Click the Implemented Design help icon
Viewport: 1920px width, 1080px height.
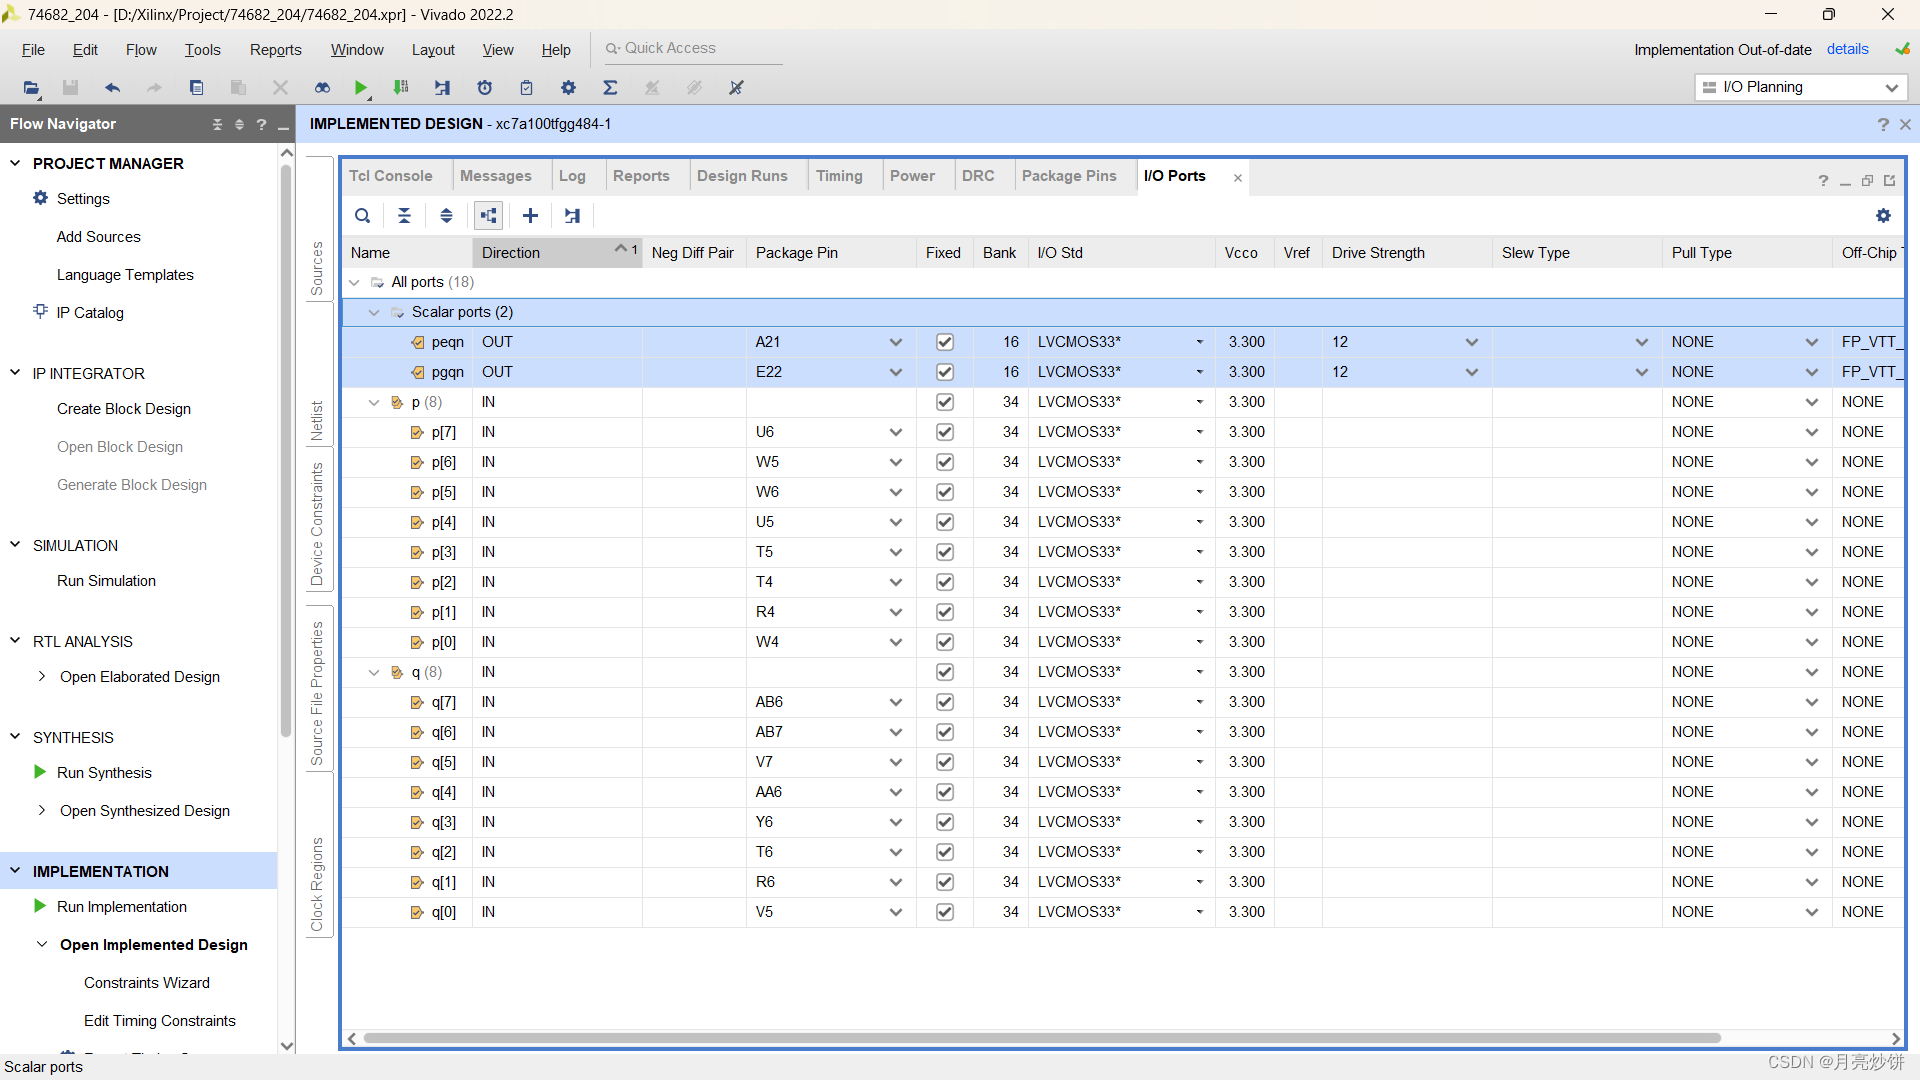[x=1883, y=124]
